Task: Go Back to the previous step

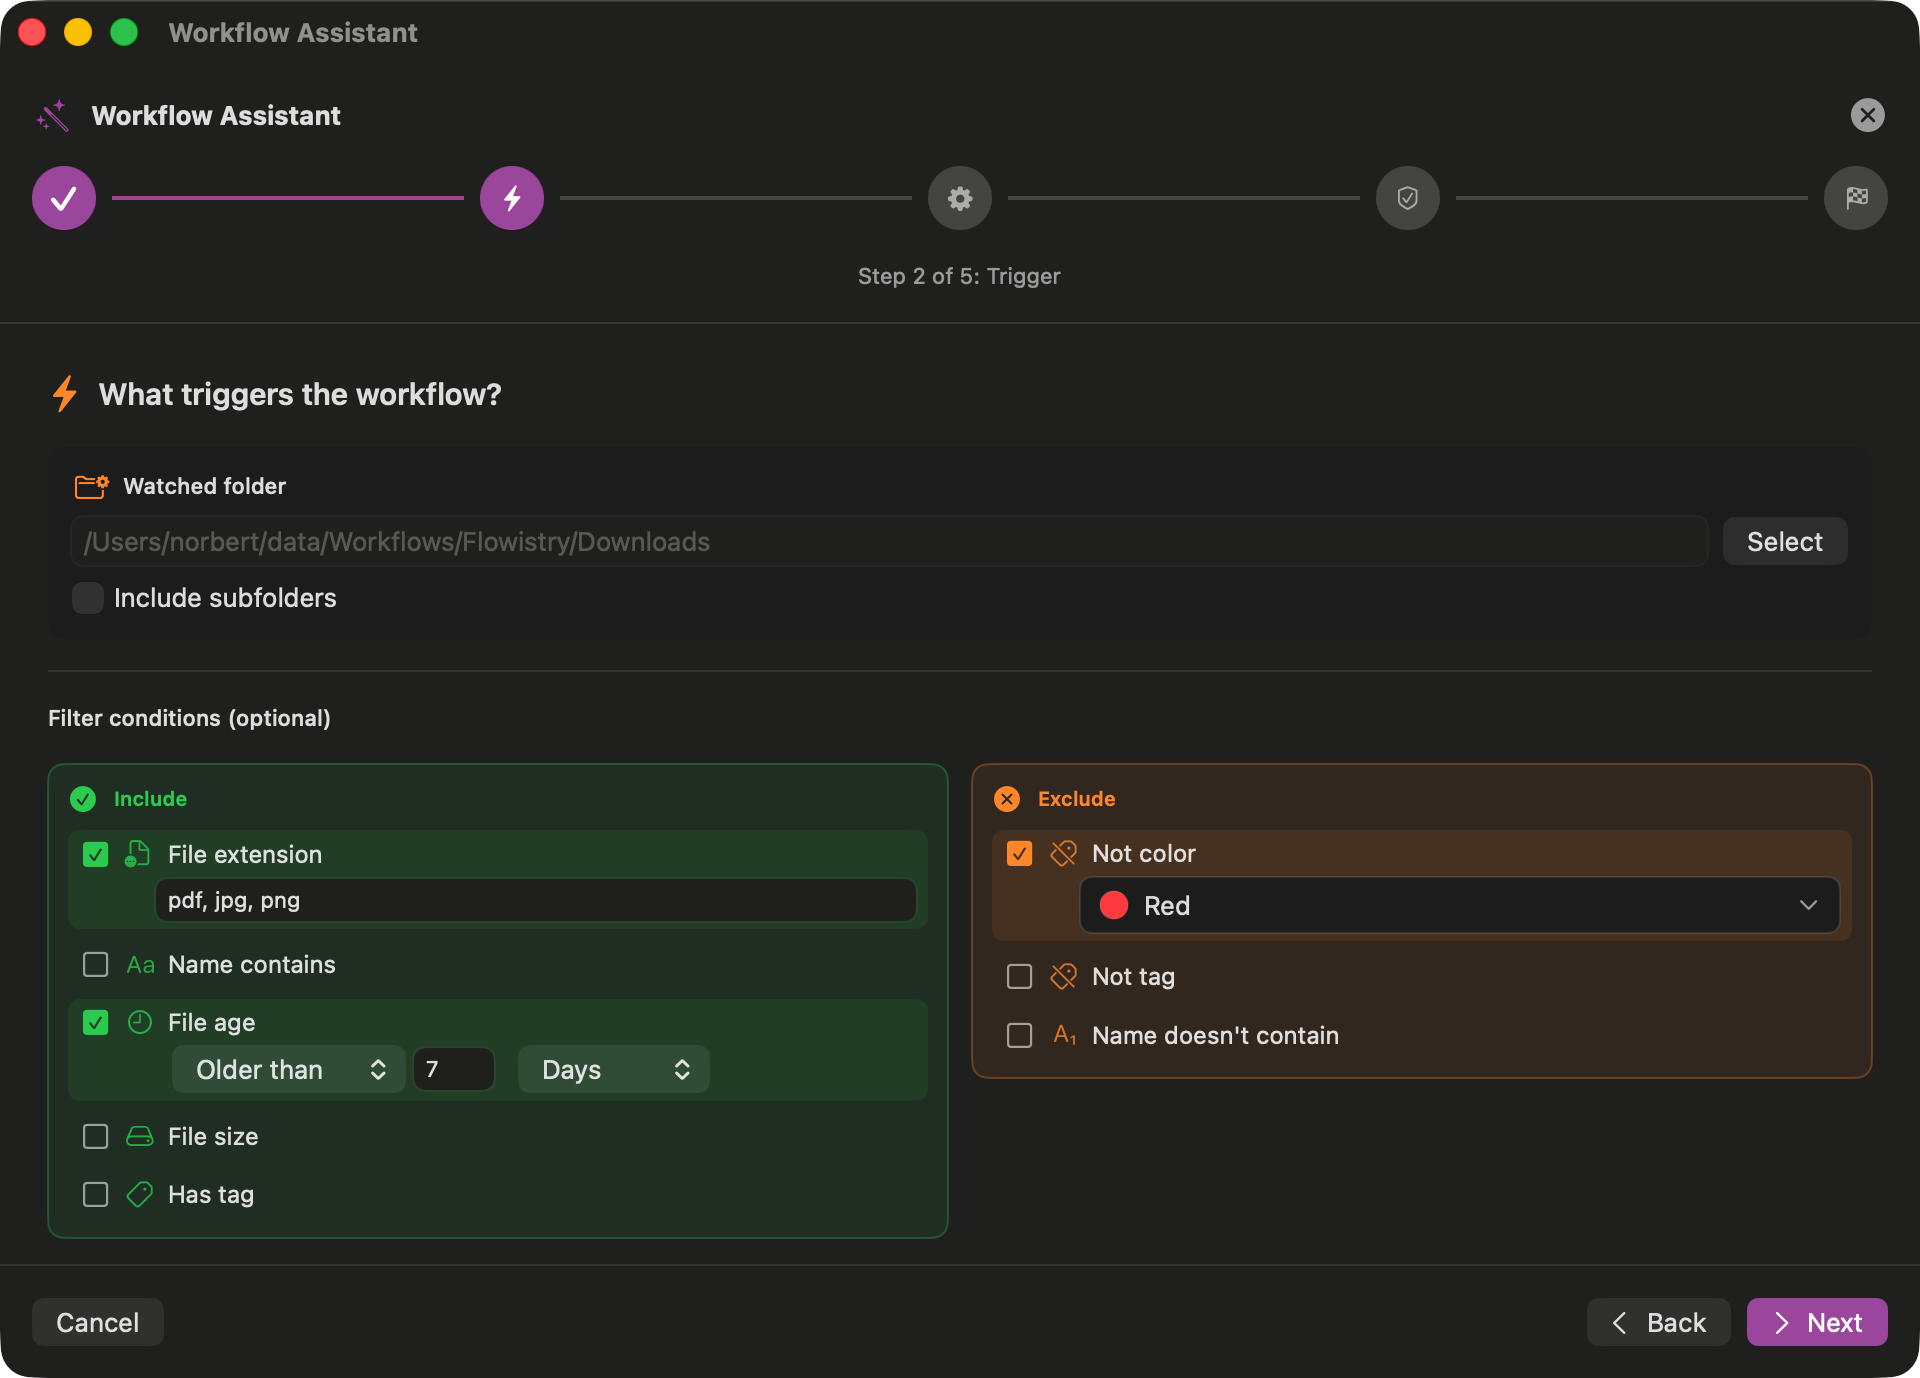Action: tap(1659, 1322)
